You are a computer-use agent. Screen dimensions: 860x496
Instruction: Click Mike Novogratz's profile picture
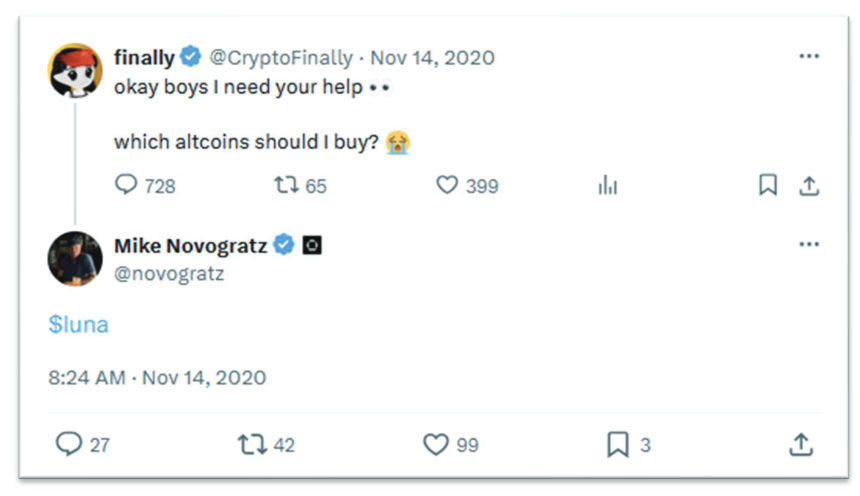[75, 258]
